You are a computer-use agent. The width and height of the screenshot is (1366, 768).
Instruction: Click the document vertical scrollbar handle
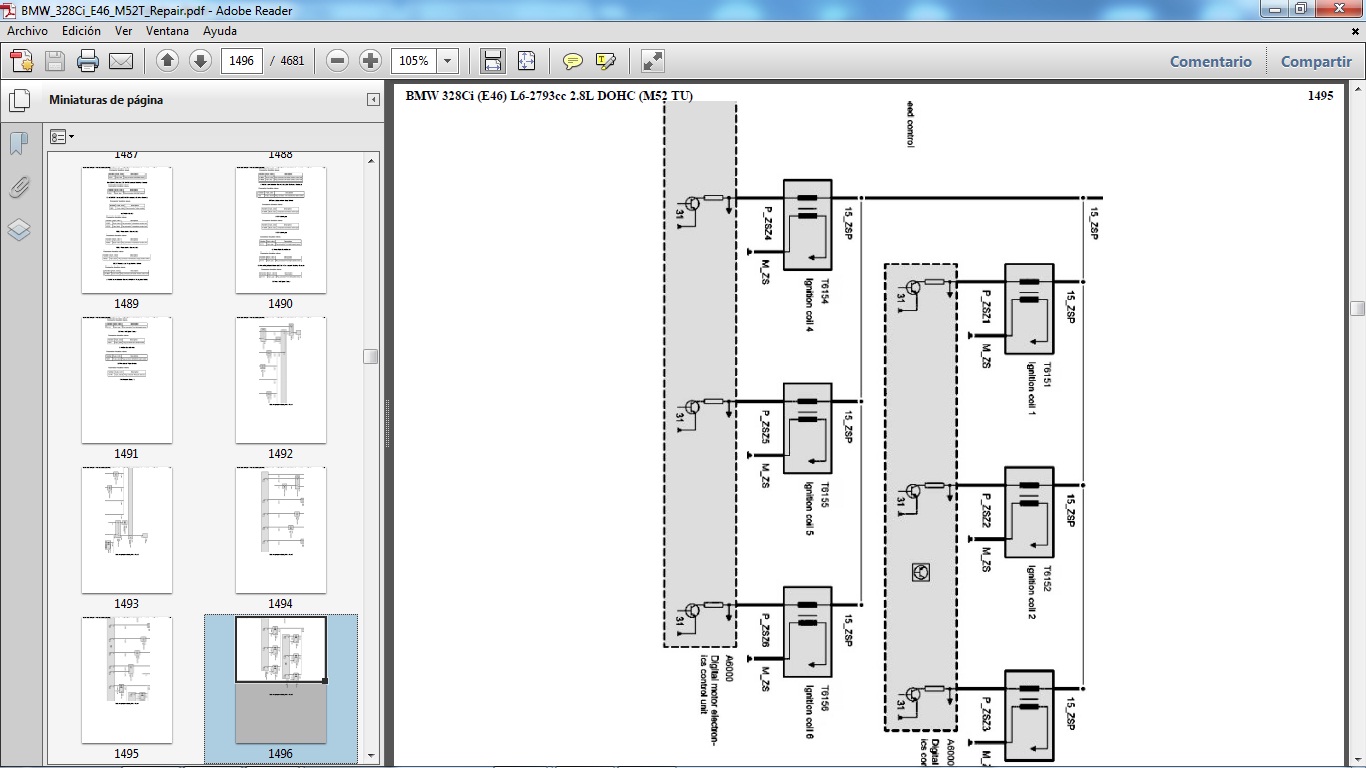[1357, 308]
